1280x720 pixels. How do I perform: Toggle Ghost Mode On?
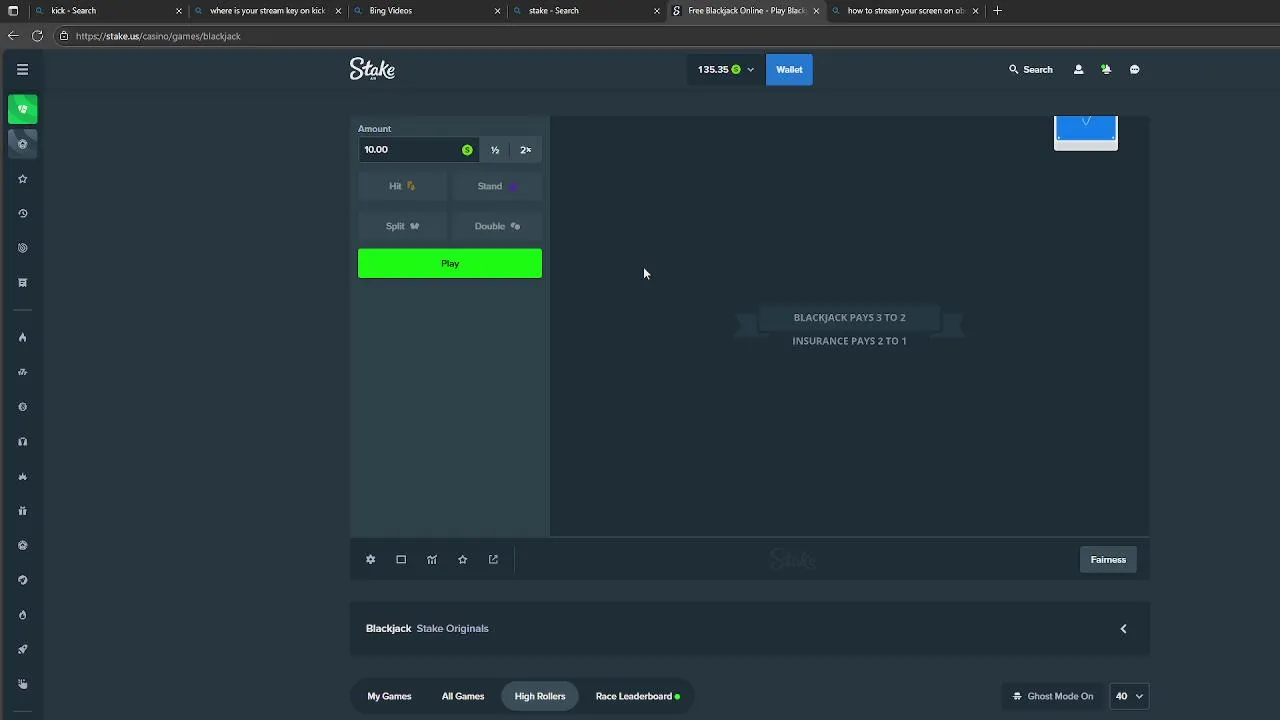1053,696
